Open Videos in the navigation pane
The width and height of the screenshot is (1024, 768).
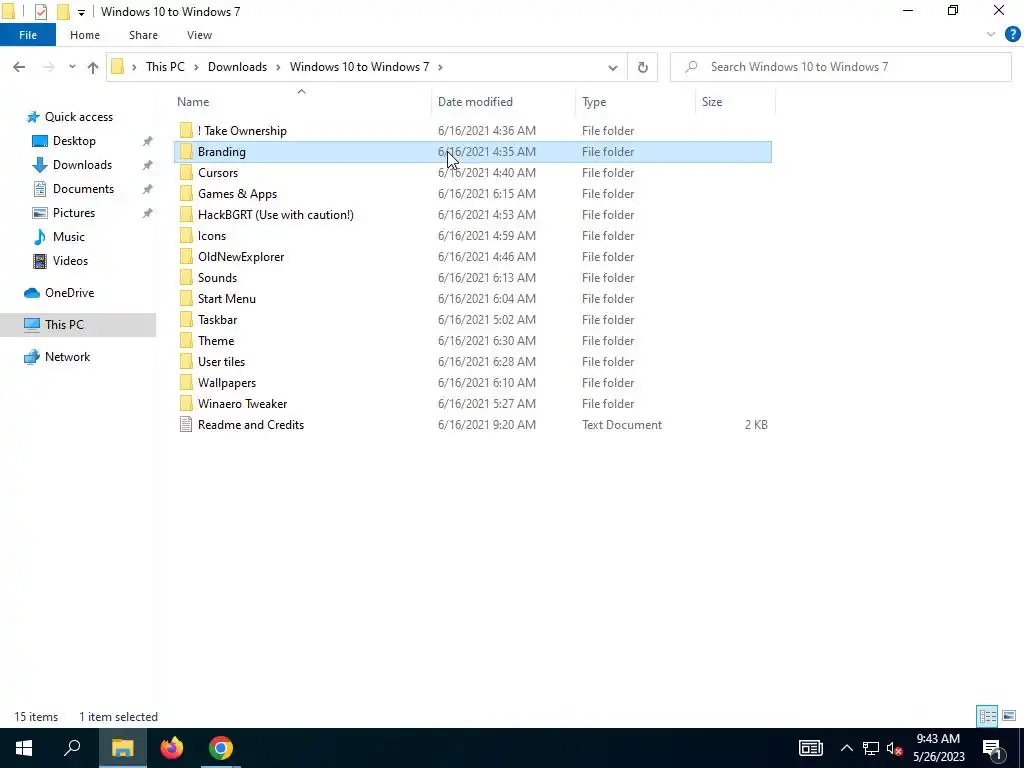point(70,261)
